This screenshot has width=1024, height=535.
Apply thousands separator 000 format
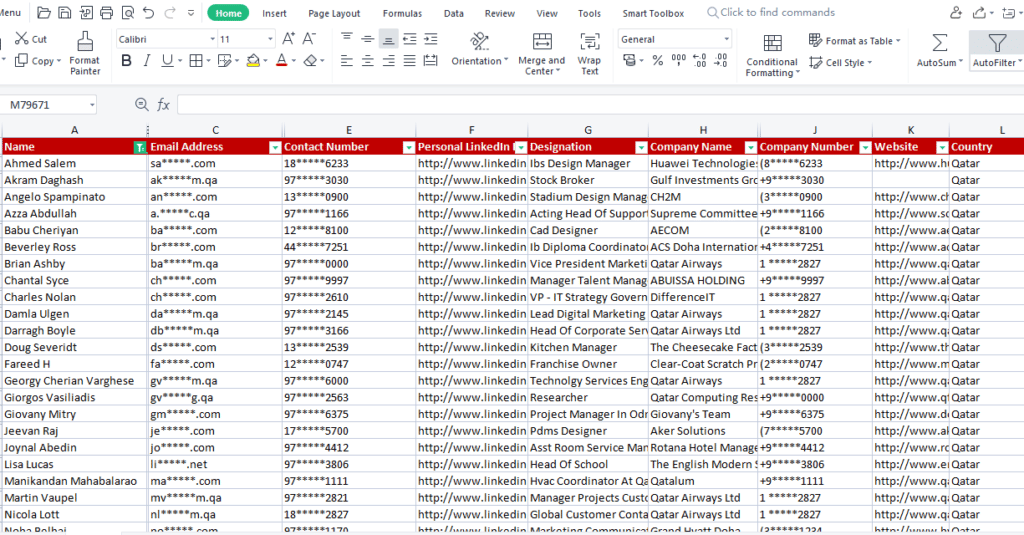click(679, 61)
